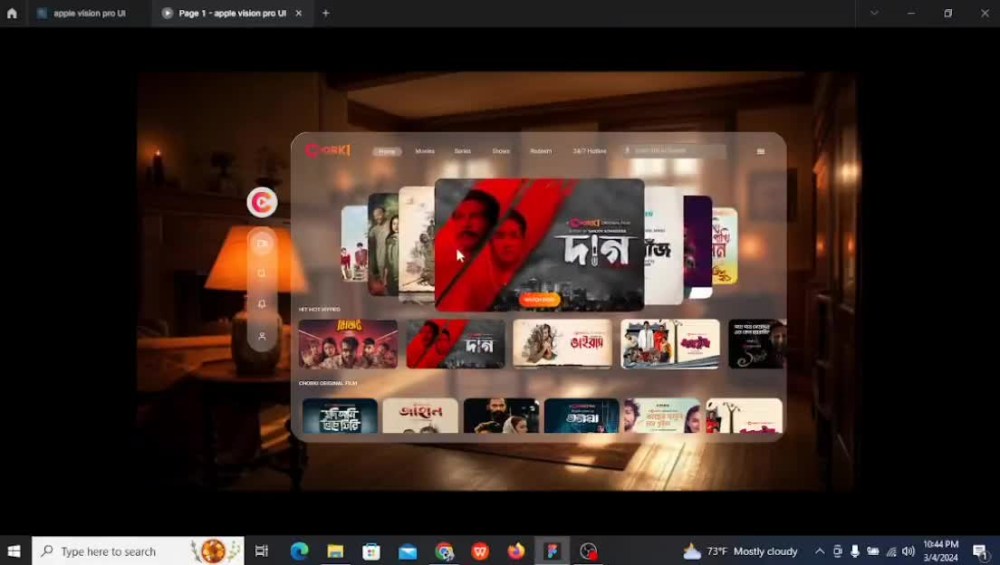Select the beige sketch poster left of the featured one
This screenshot has width=1000, height=565.
coord(417,244)
